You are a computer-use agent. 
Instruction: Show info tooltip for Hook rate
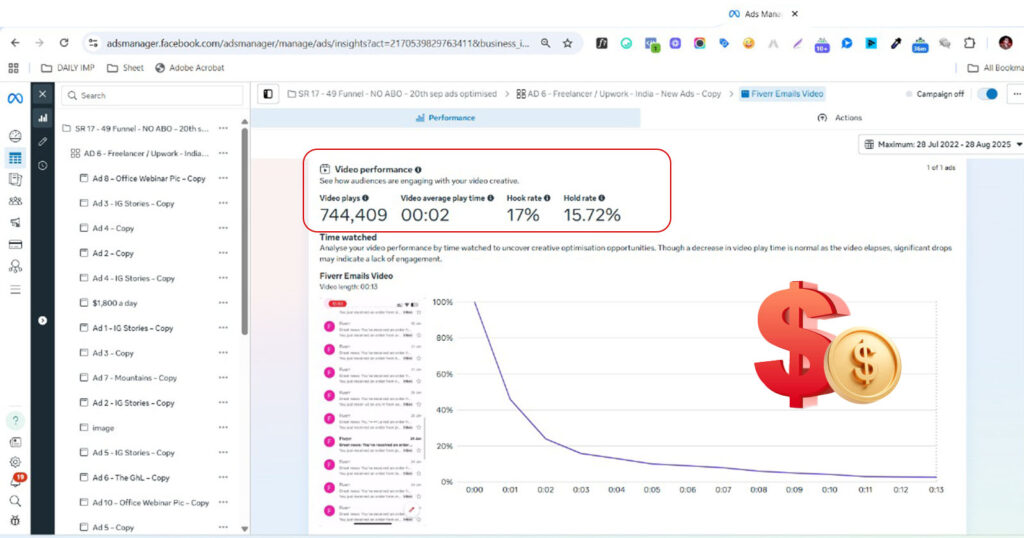click(547, 198)
